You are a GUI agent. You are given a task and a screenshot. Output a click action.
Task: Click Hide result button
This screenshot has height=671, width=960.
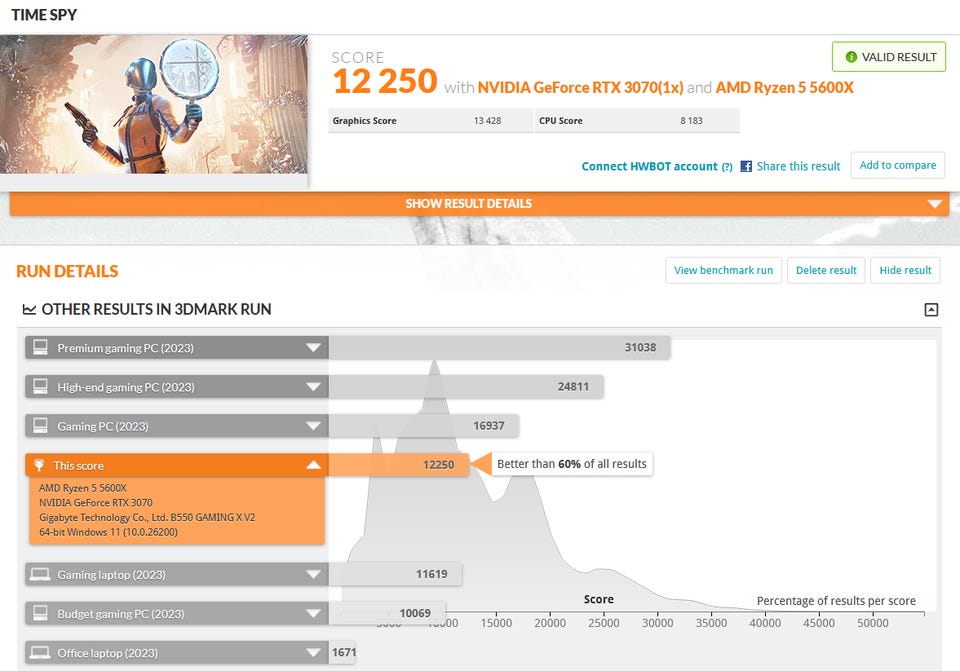(905, 271)
